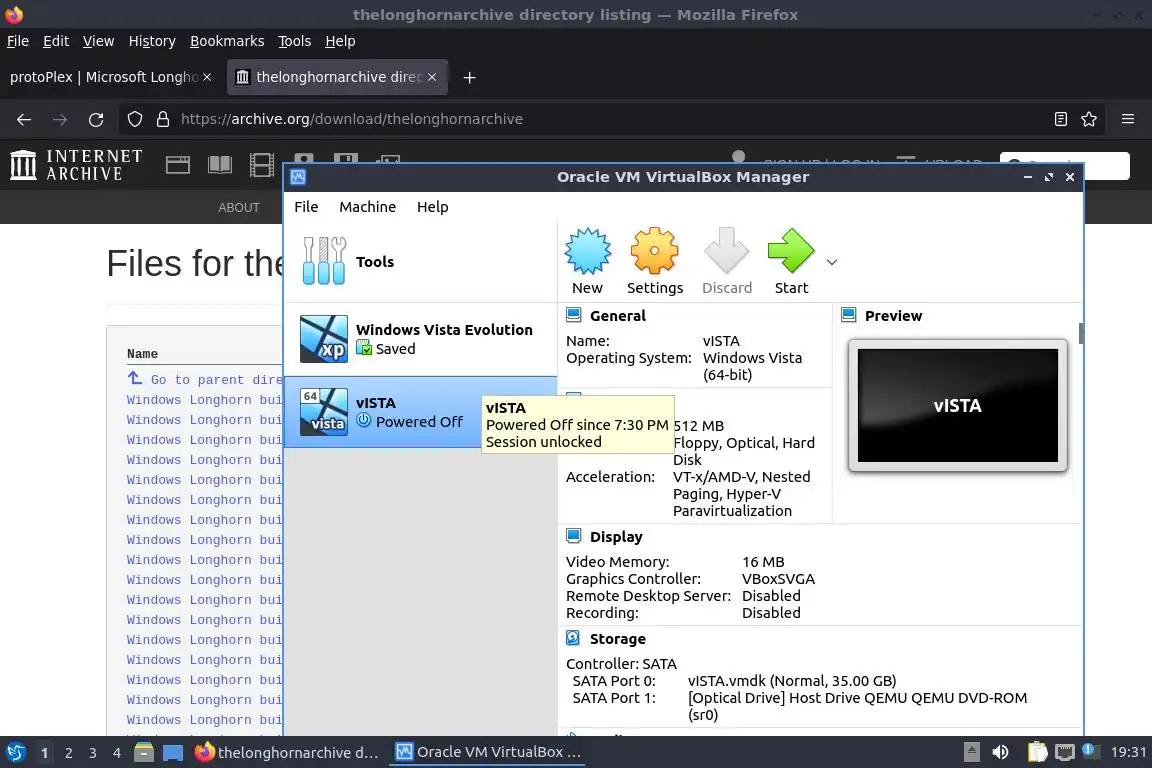
Task: Close the thelonghornarchive tab
Action: click(432, 77)
